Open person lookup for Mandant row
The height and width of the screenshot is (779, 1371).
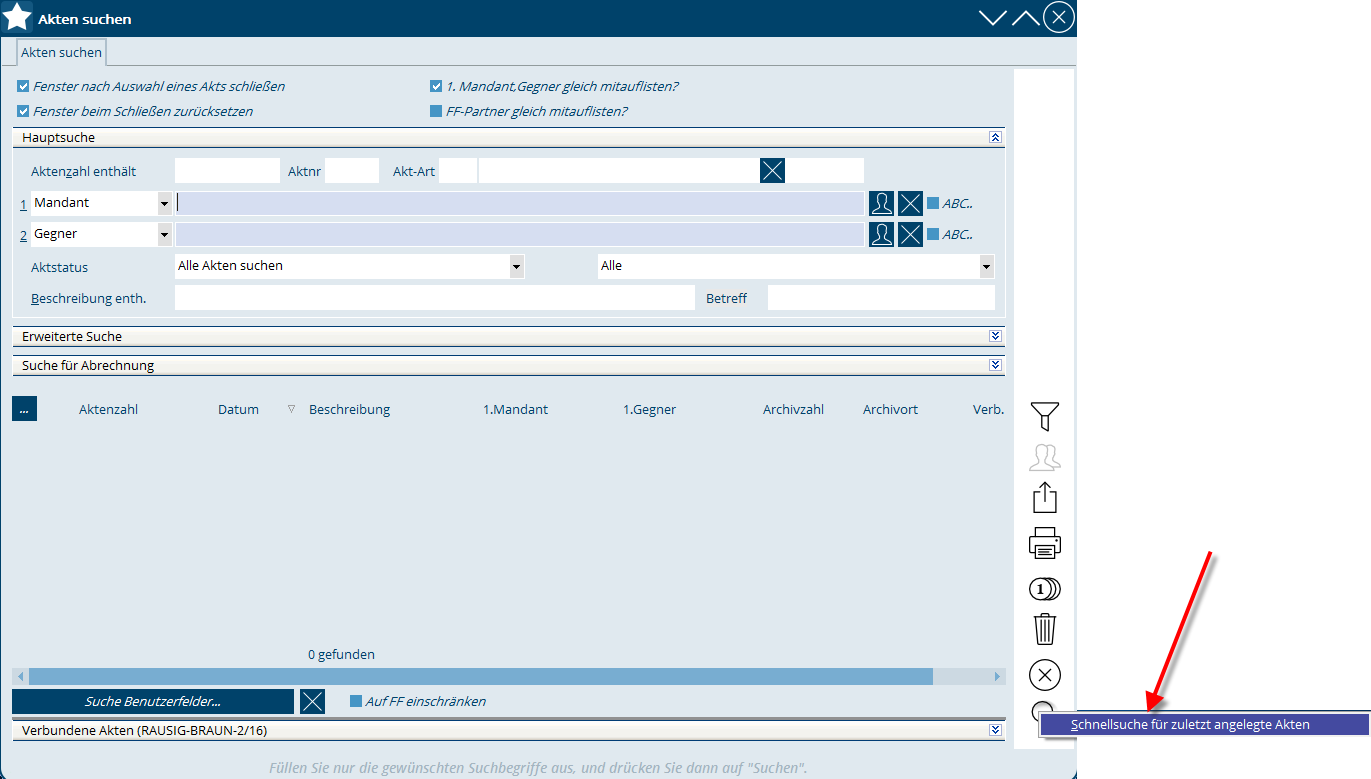tap(881, 203)
